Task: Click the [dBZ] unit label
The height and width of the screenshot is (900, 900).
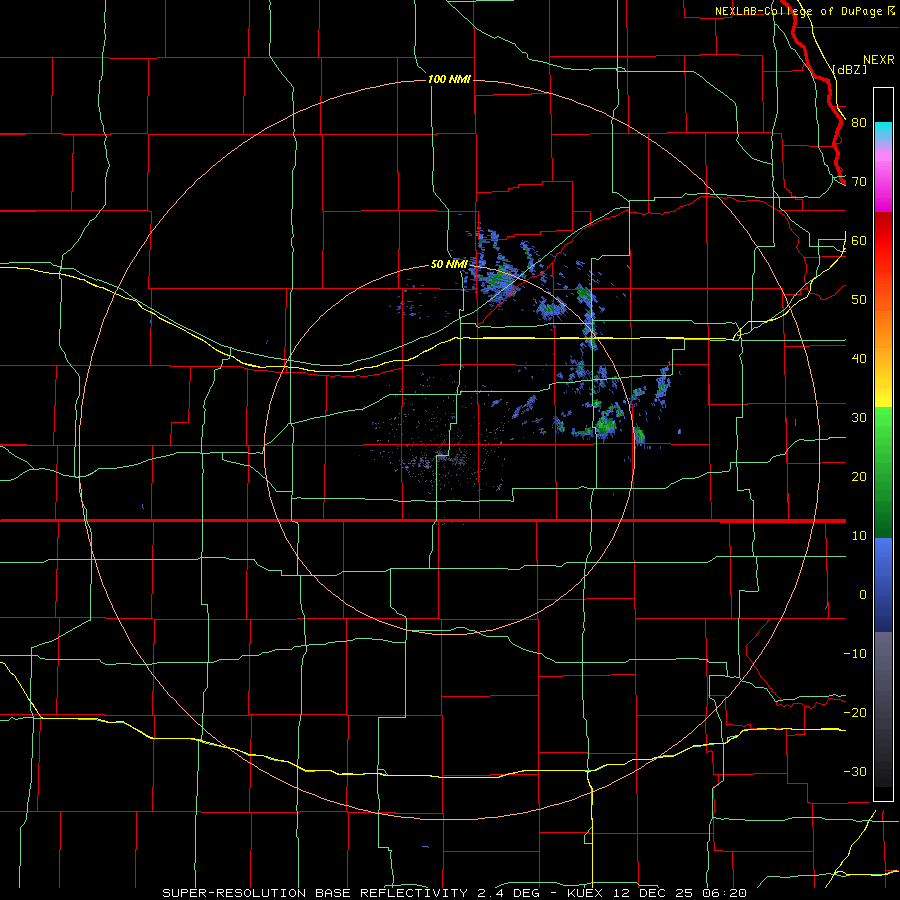Action: coord(849,69)
